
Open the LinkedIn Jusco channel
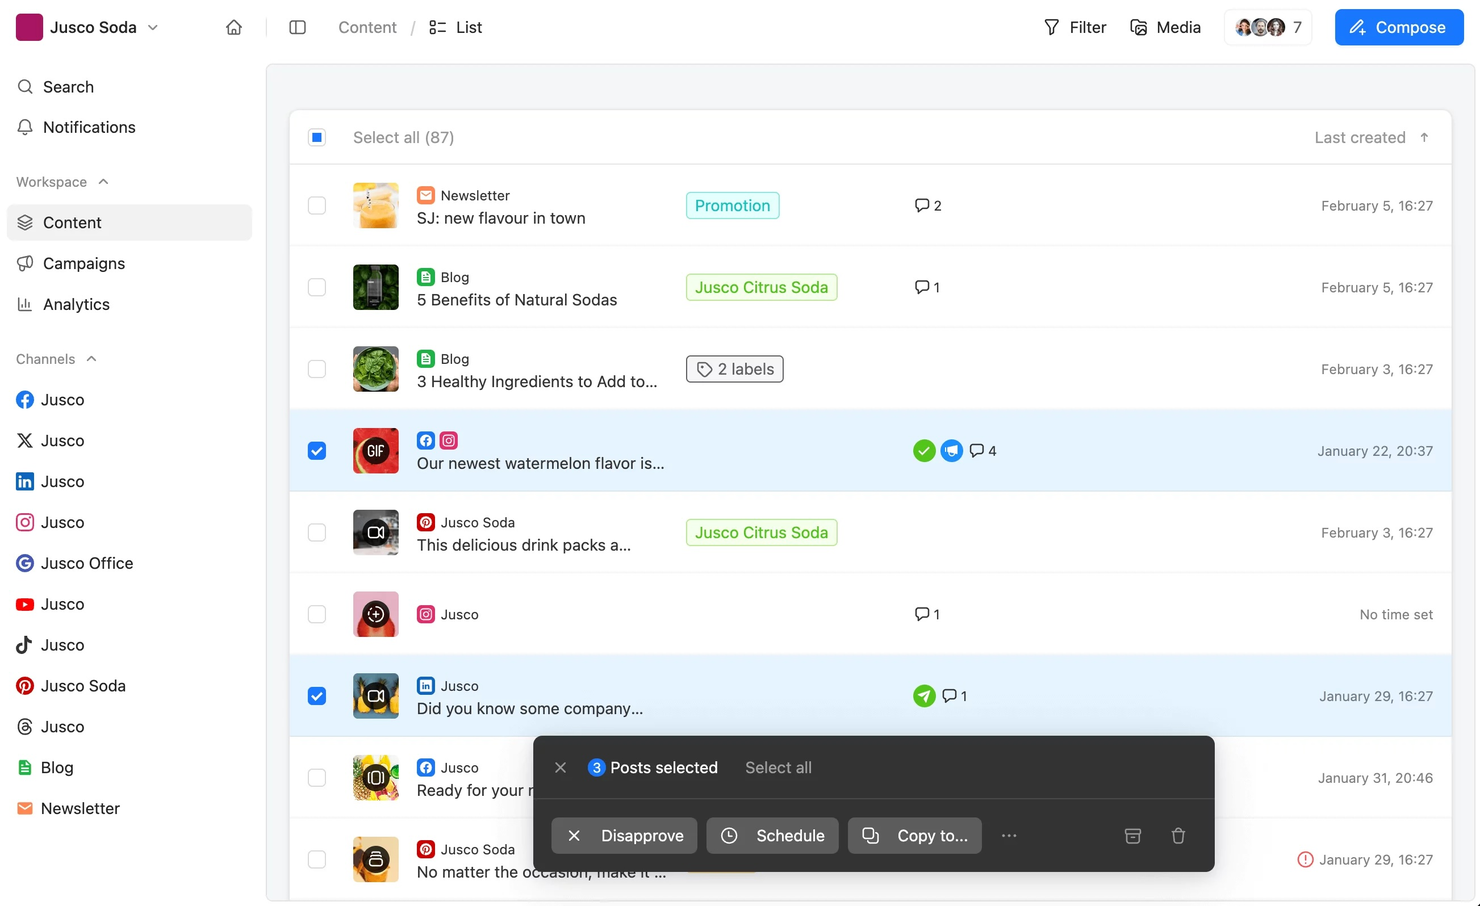50,482
